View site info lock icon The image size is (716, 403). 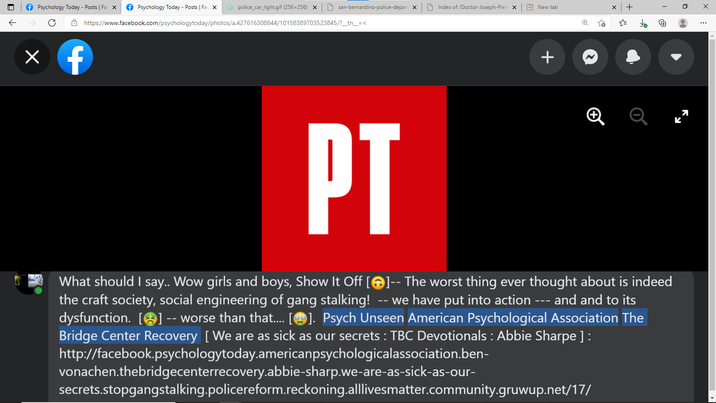pyautogui.click(x=74, y=23)
